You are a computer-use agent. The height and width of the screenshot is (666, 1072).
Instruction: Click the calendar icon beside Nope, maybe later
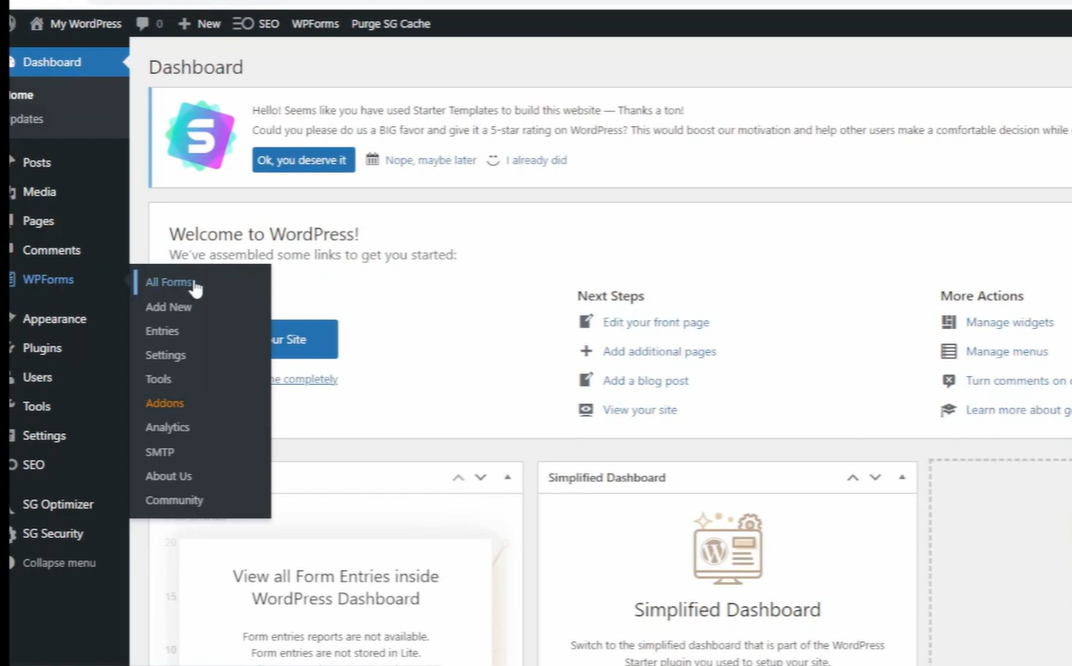372,159
